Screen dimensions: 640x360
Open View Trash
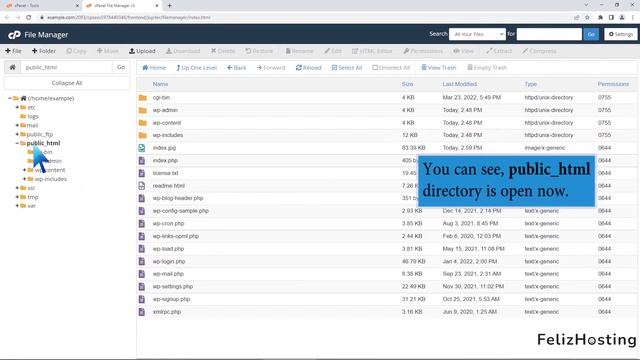pyautogui.click(x=439, y=68)
